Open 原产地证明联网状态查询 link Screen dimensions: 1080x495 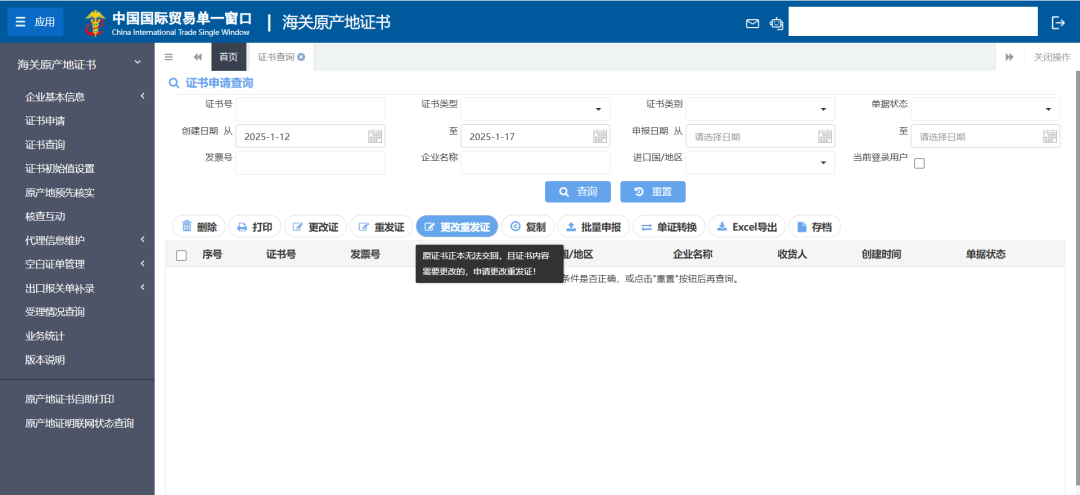[79, 423]
